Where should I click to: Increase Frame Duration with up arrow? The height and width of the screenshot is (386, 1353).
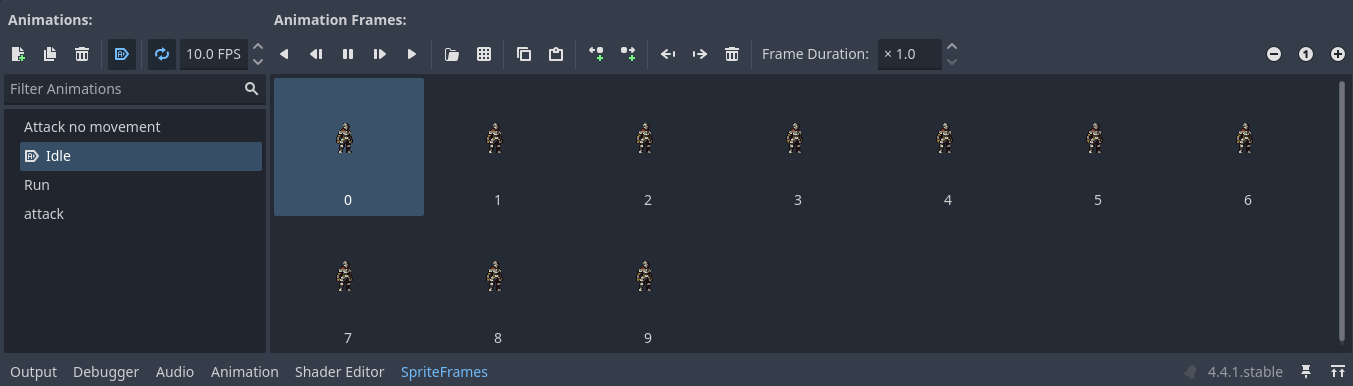952,47
